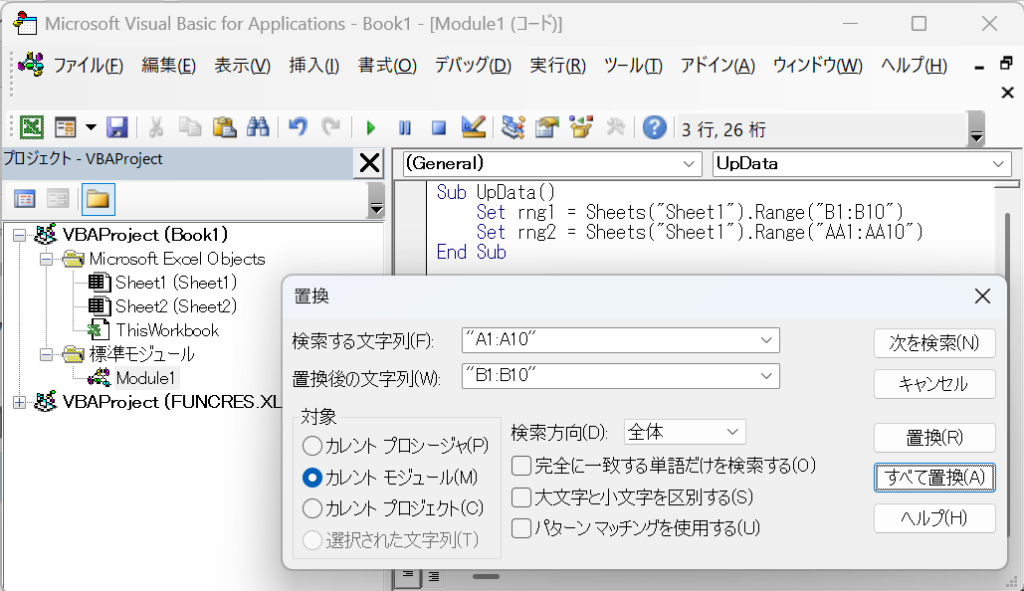This screenshot has height=591, width=1024.
Task: Select Sheet2 (Sheet2) in project tree
Action: tap(176, 306)
